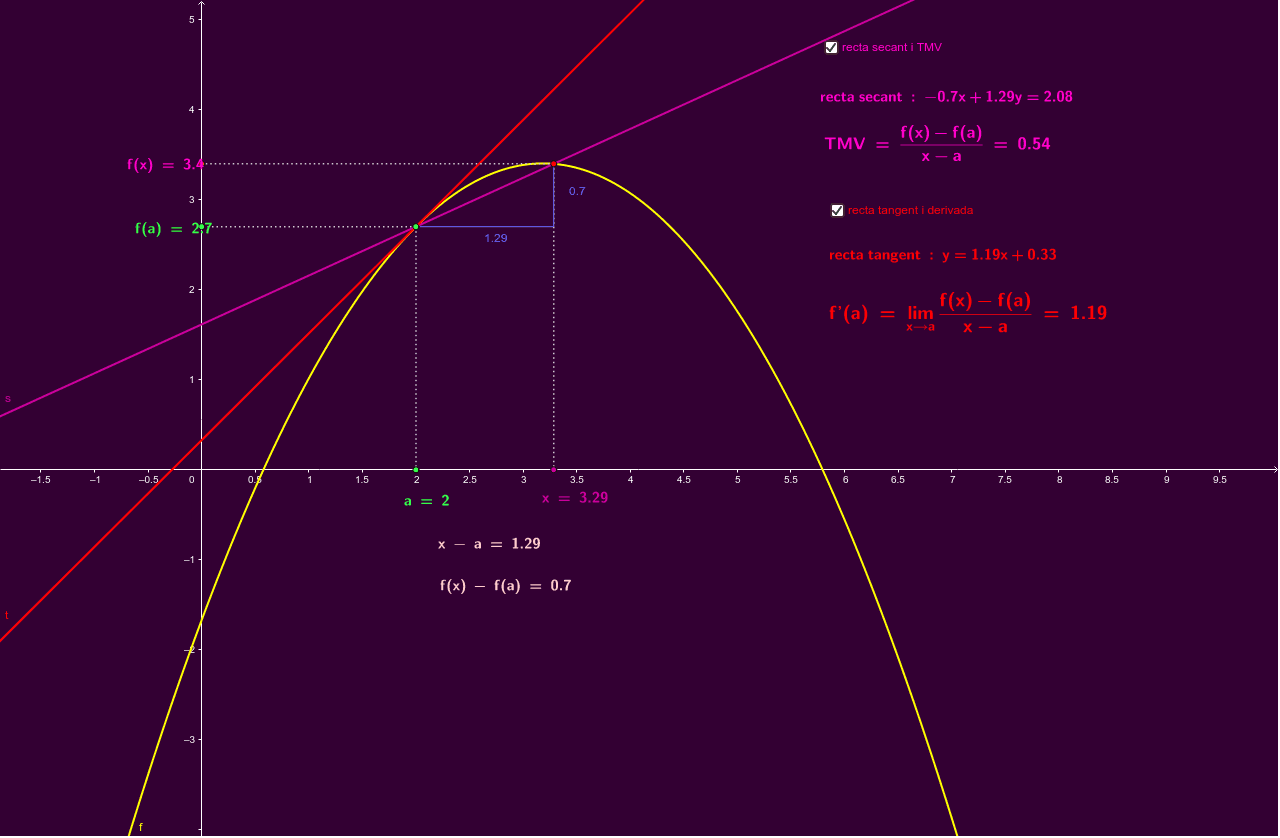Click the green point a on the x-axis
The height and width of the screenshot is (838, 1280).
(416, 469)
